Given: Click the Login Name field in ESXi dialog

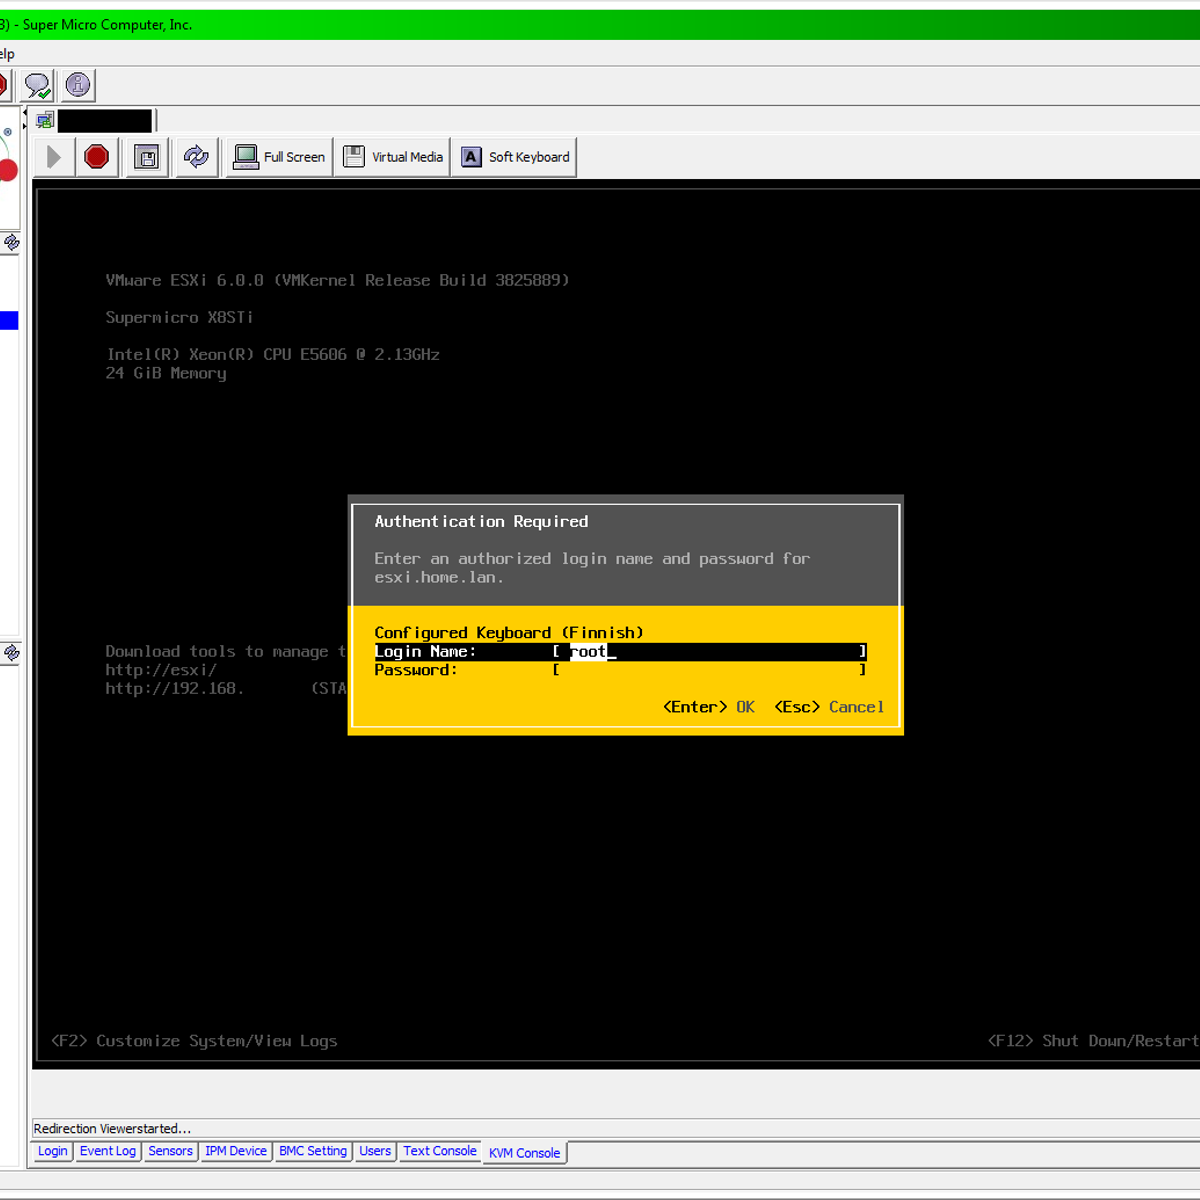Looking at the screenshot, I should point(710,652).
